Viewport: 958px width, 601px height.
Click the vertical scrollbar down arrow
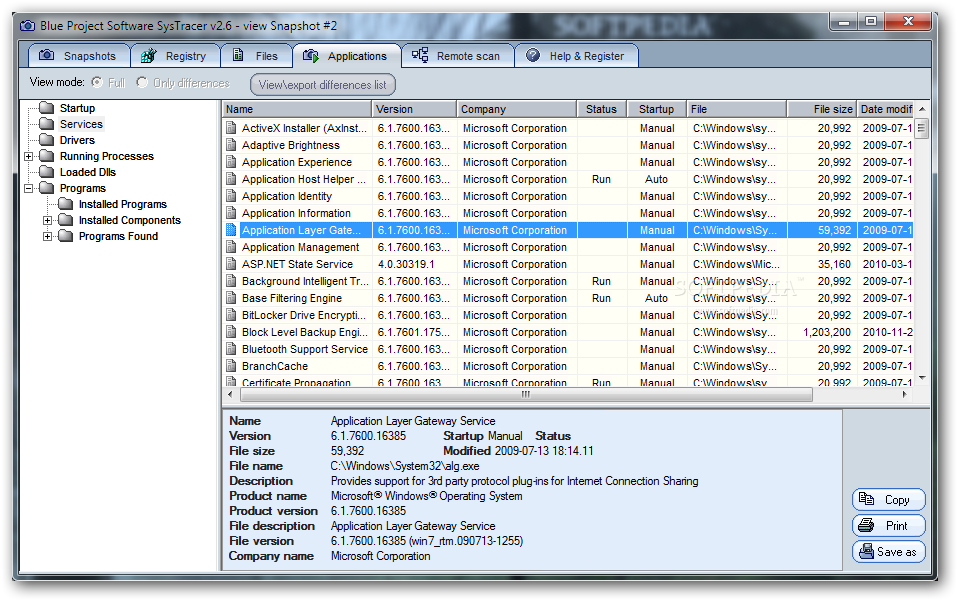coord(922,378)
